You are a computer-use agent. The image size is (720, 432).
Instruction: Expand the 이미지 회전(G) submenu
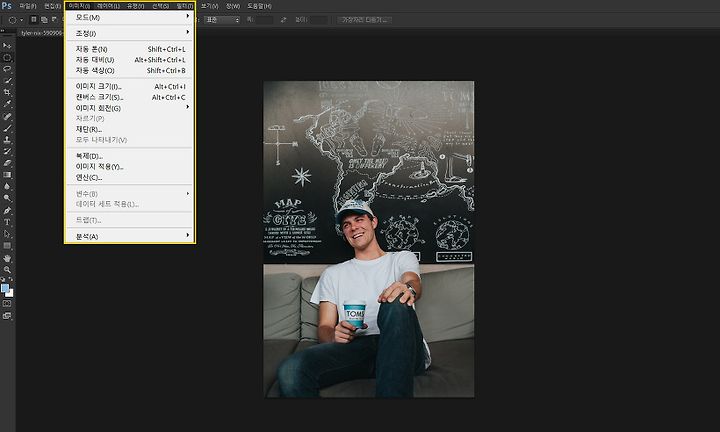pyautogui.click(x=130, y=108)
